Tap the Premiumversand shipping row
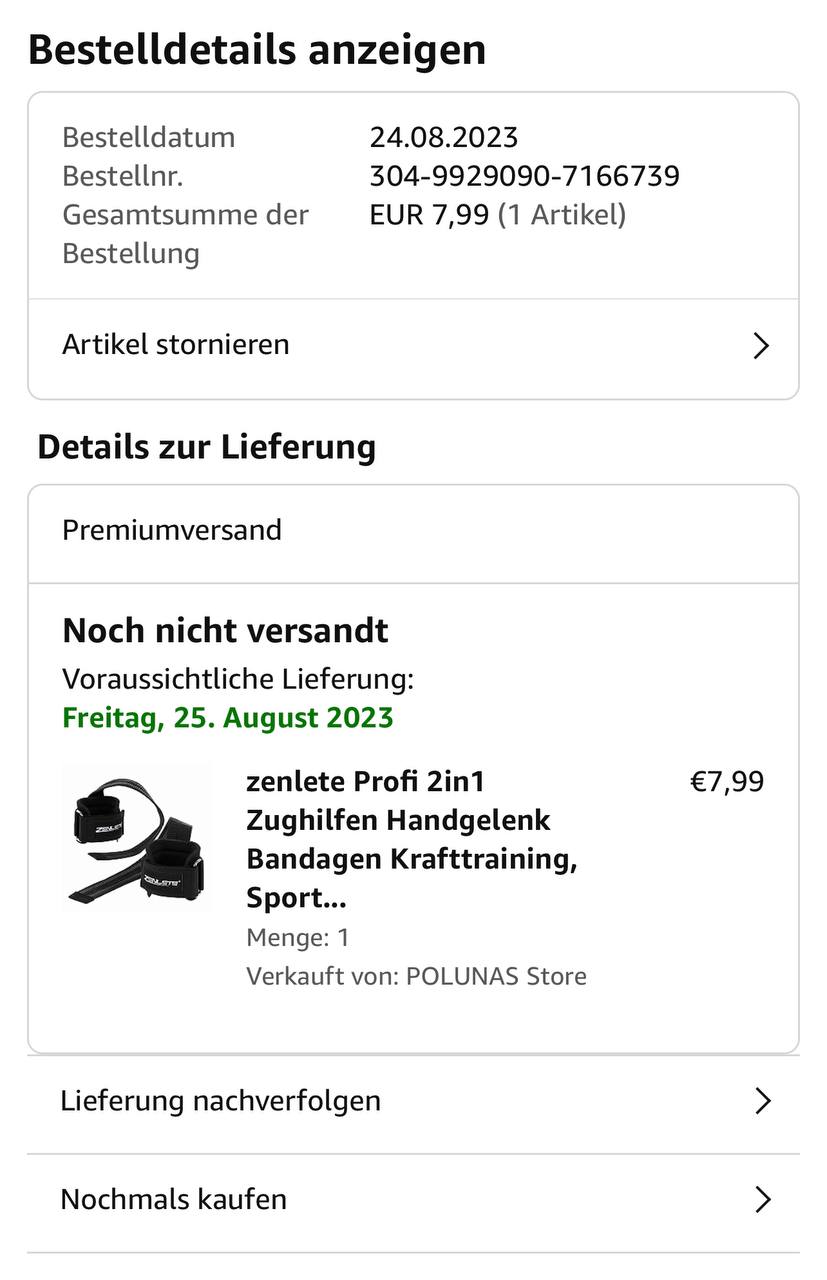The image size is (827, 1280). [x=172, y=530]
